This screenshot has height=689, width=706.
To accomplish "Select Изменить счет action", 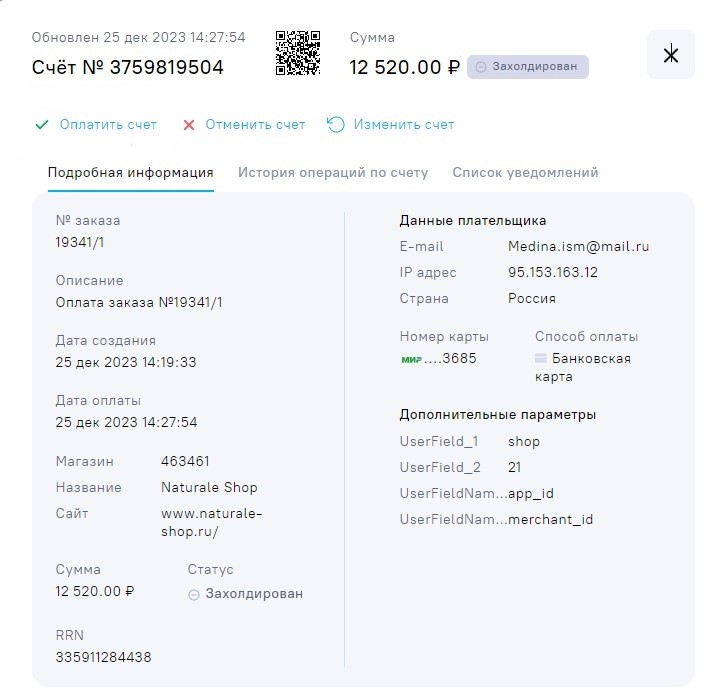I will [x=403, y=125].
